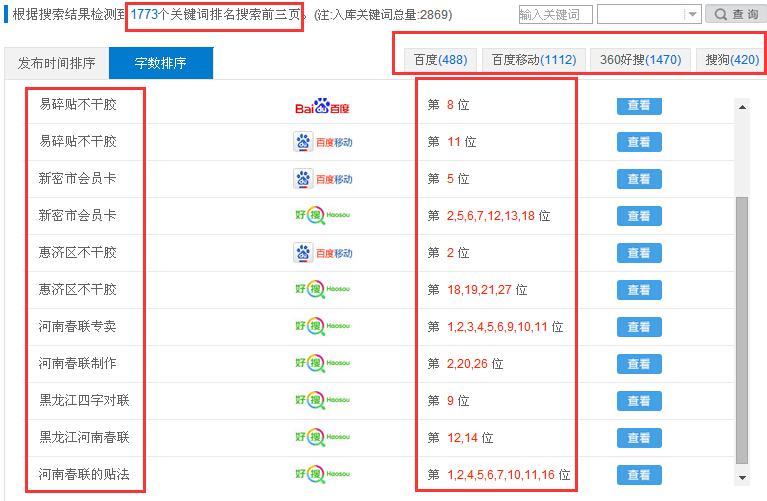767x501 pixels.
Task: Filter by 搜狗(420) tab
Action: coord(732,60)
